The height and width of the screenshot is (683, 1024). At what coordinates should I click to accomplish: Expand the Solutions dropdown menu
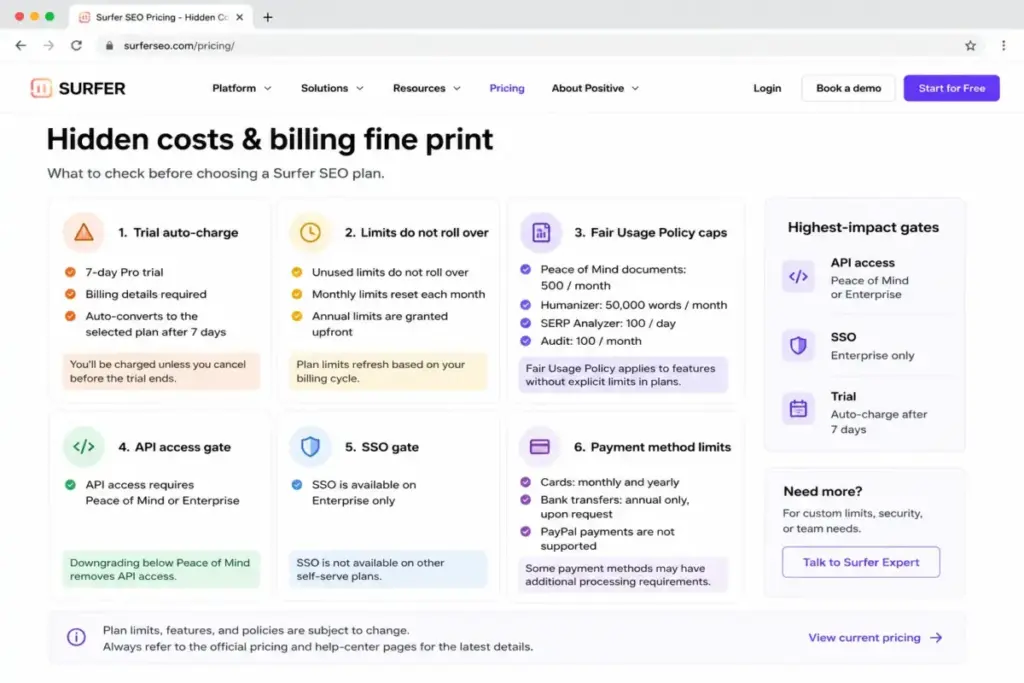click(x=332, y=88)
